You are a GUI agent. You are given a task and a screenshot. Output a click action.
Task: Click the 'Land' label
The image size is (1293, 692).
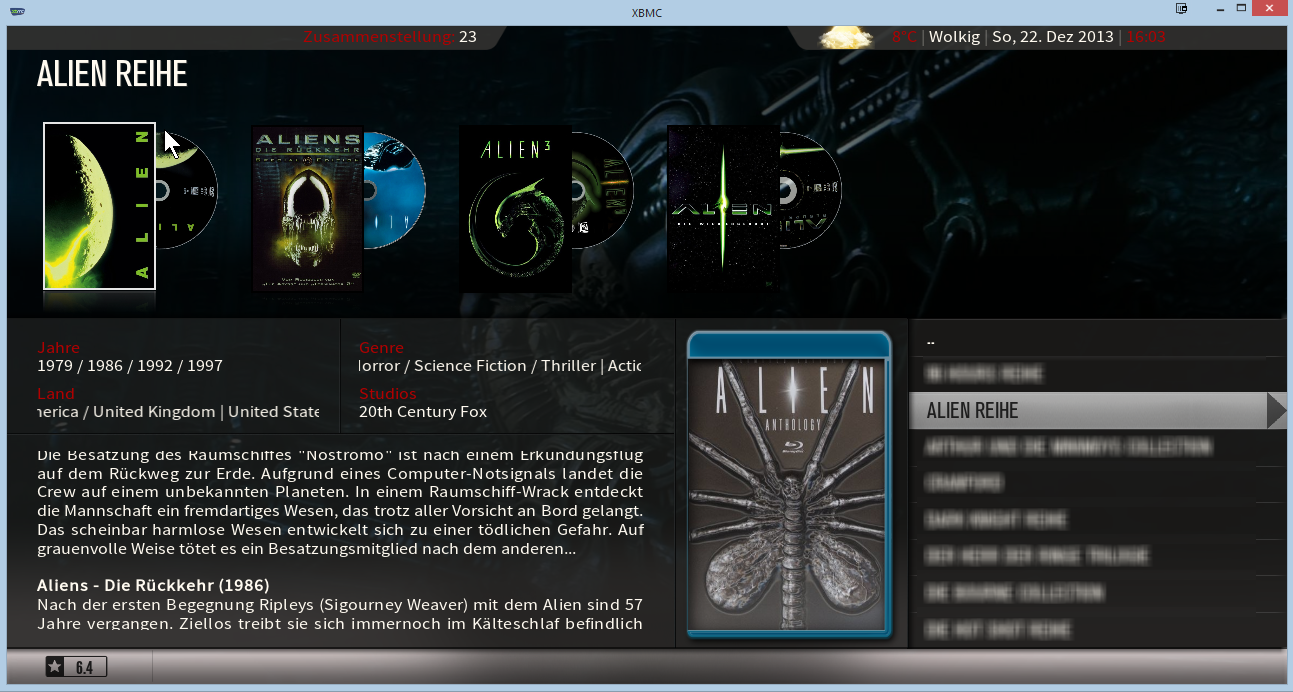pyautogui.click(x=56, y=394)
